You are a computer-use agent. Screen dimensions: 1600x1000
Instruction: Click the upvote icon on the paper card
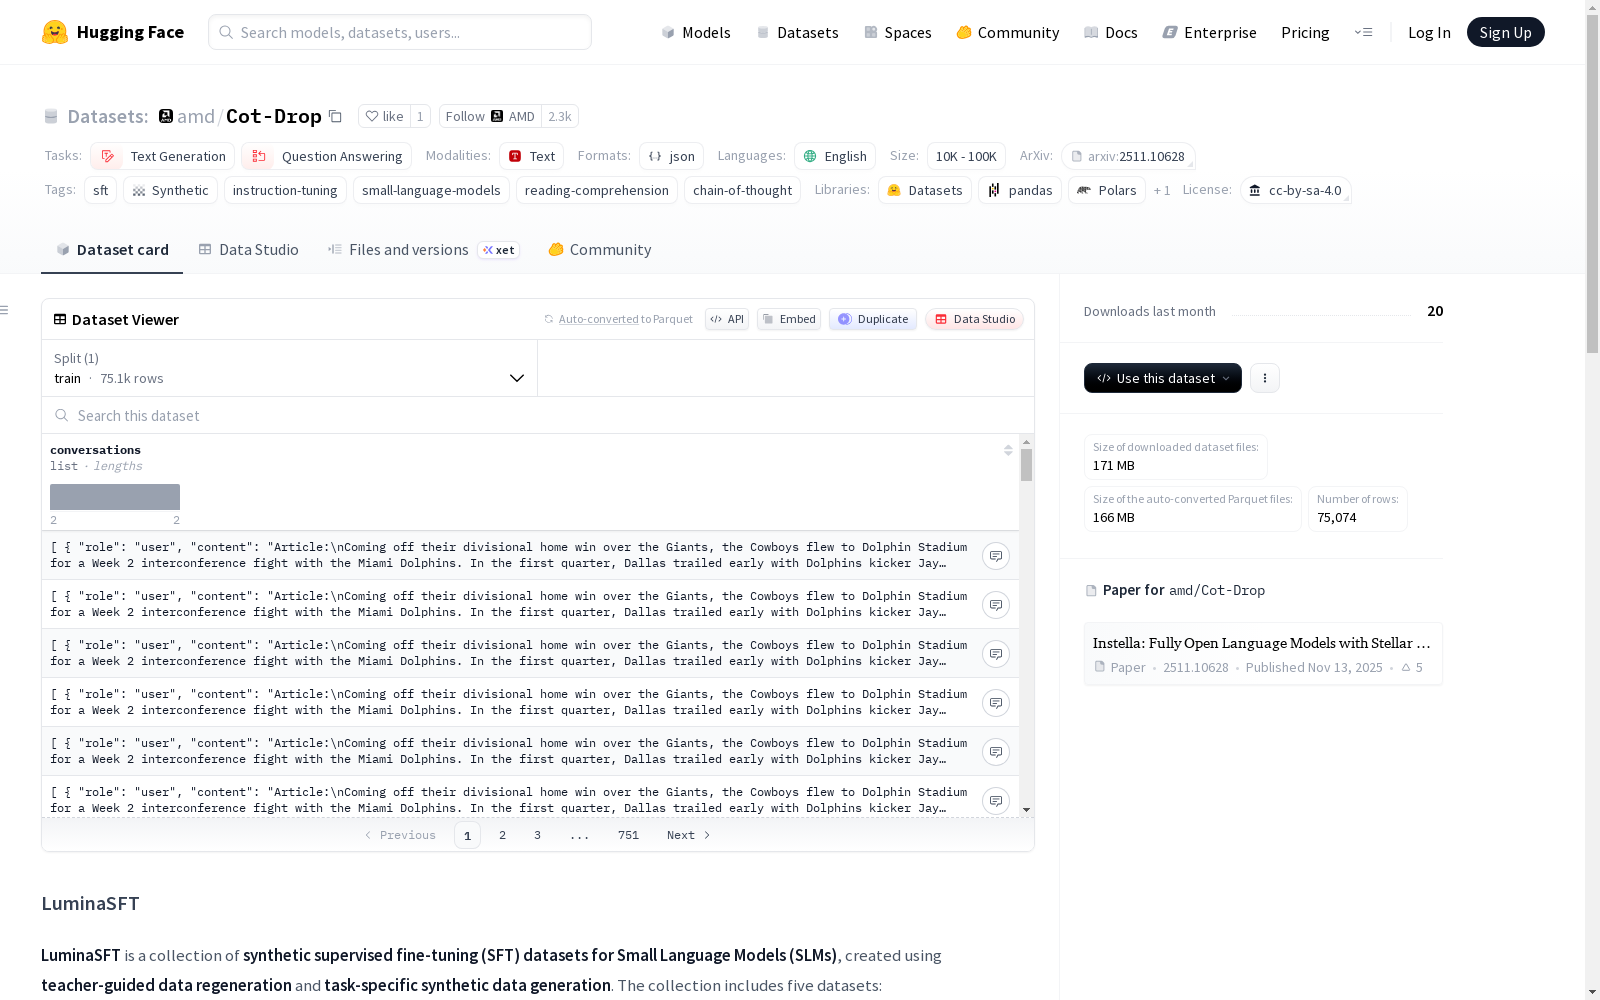pos(1406,667)
